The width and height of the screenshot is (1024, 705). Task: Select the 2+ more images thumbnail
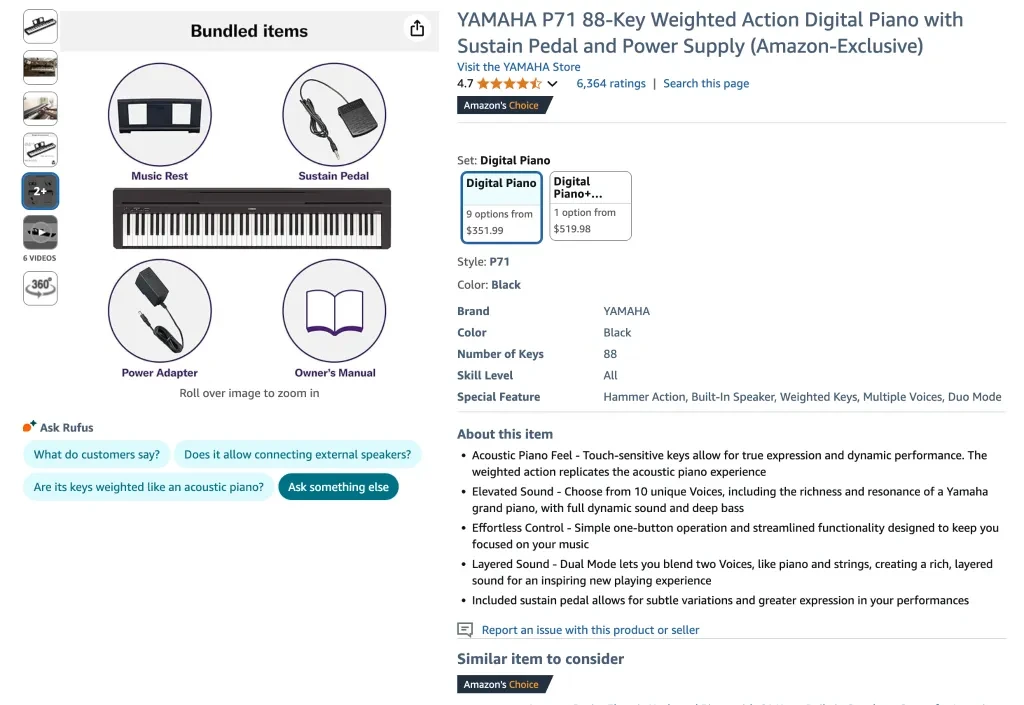(40, 190)
